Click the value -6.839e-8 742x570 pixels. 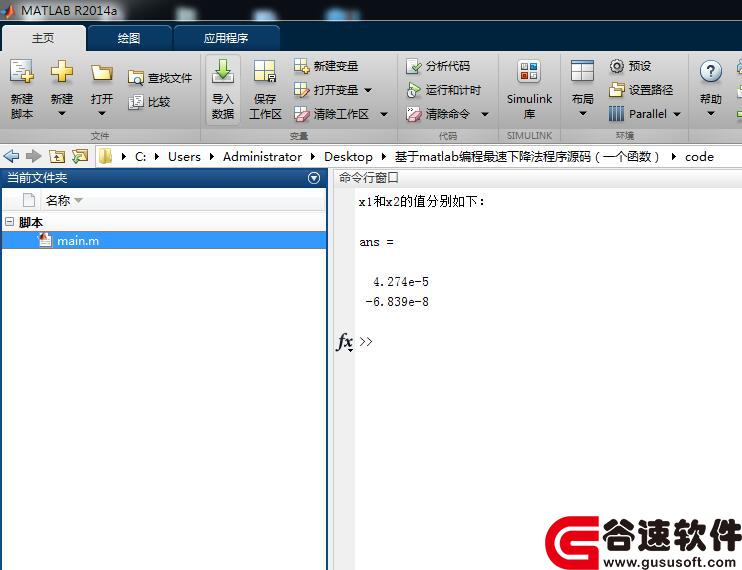click(x=397, y=301)
